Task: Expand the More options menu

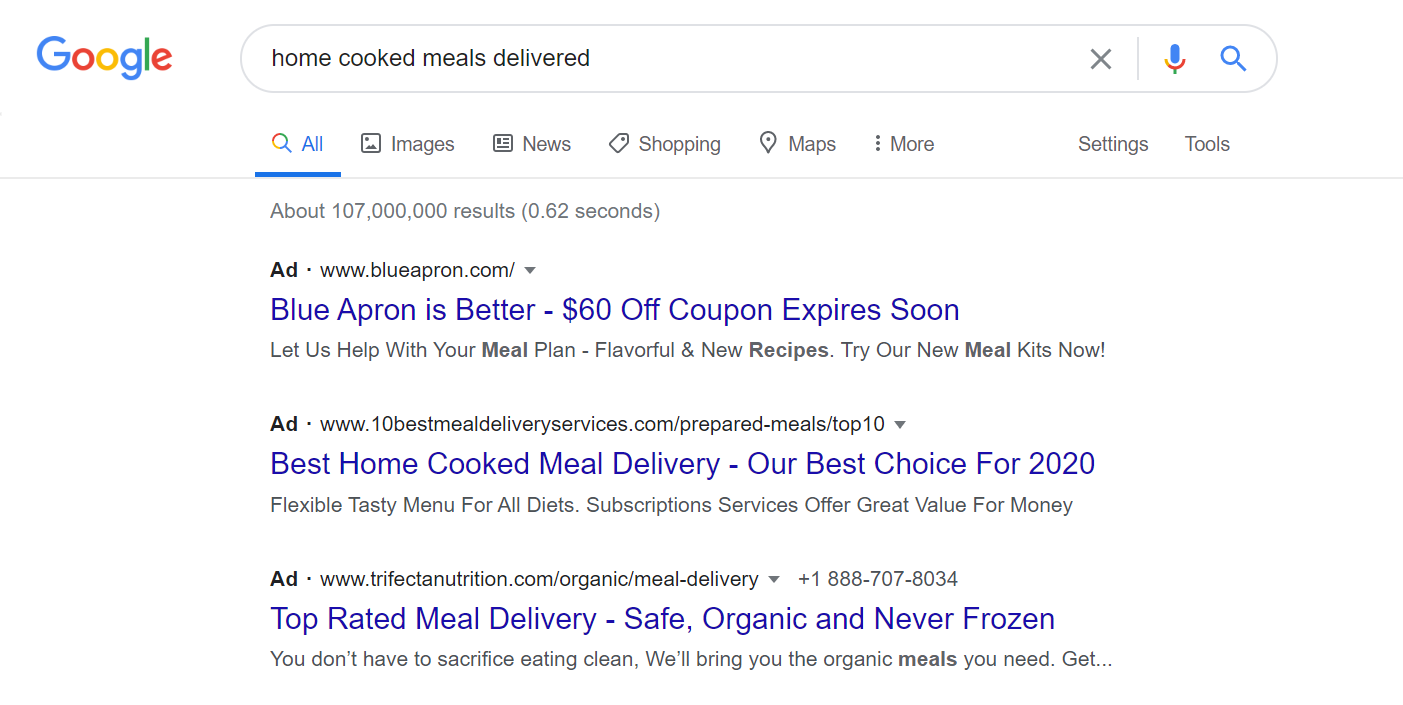Action: (x=903, y=144)
